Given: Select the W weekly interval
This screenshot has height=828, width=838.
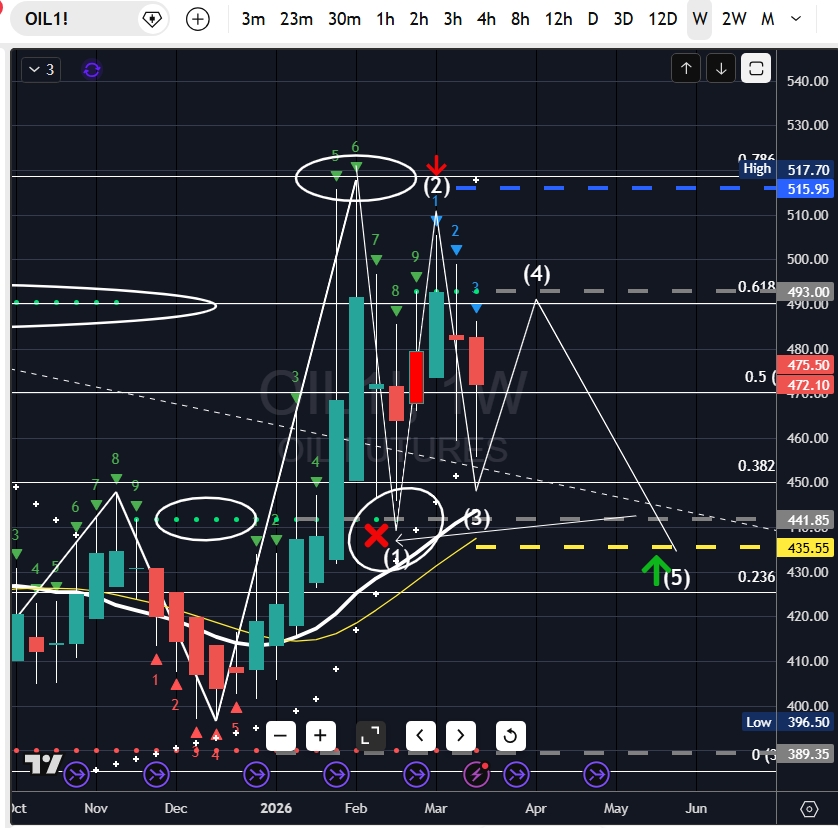Looking at the screenshot, I should pos(700,19).
